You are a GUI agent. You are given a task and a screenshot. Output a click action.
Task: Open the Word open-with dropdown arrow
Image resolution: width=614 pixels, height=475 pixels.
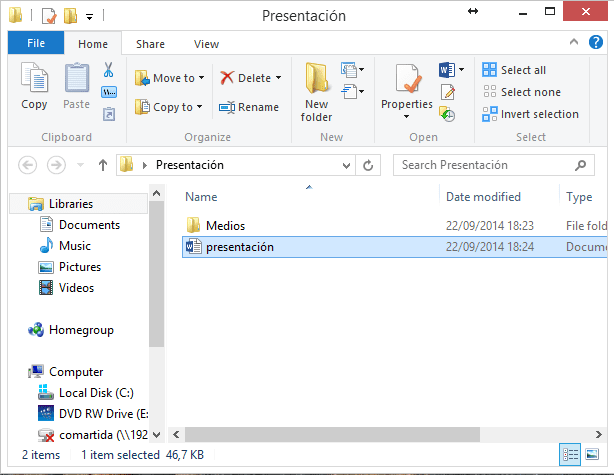pyautogui.click(x=461, y=70)
